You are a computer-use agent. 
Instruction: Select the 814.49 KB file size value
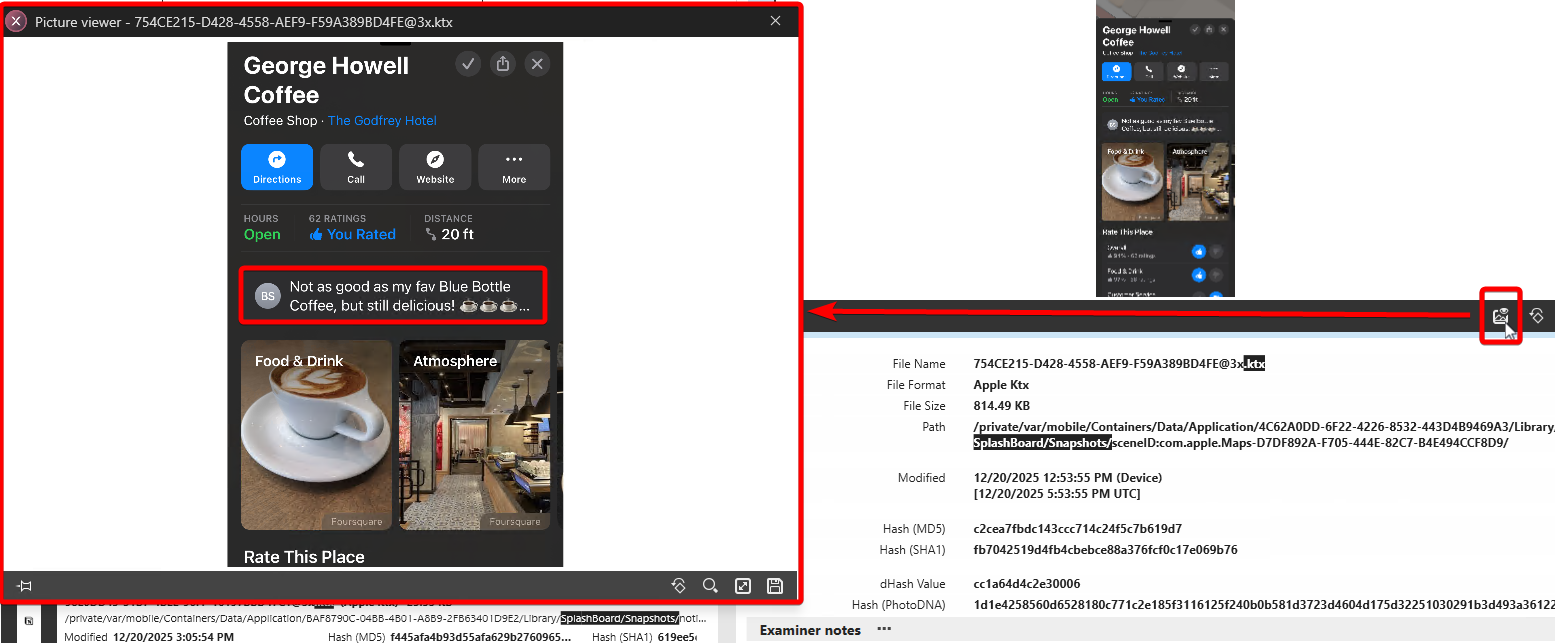[1002, 406]
